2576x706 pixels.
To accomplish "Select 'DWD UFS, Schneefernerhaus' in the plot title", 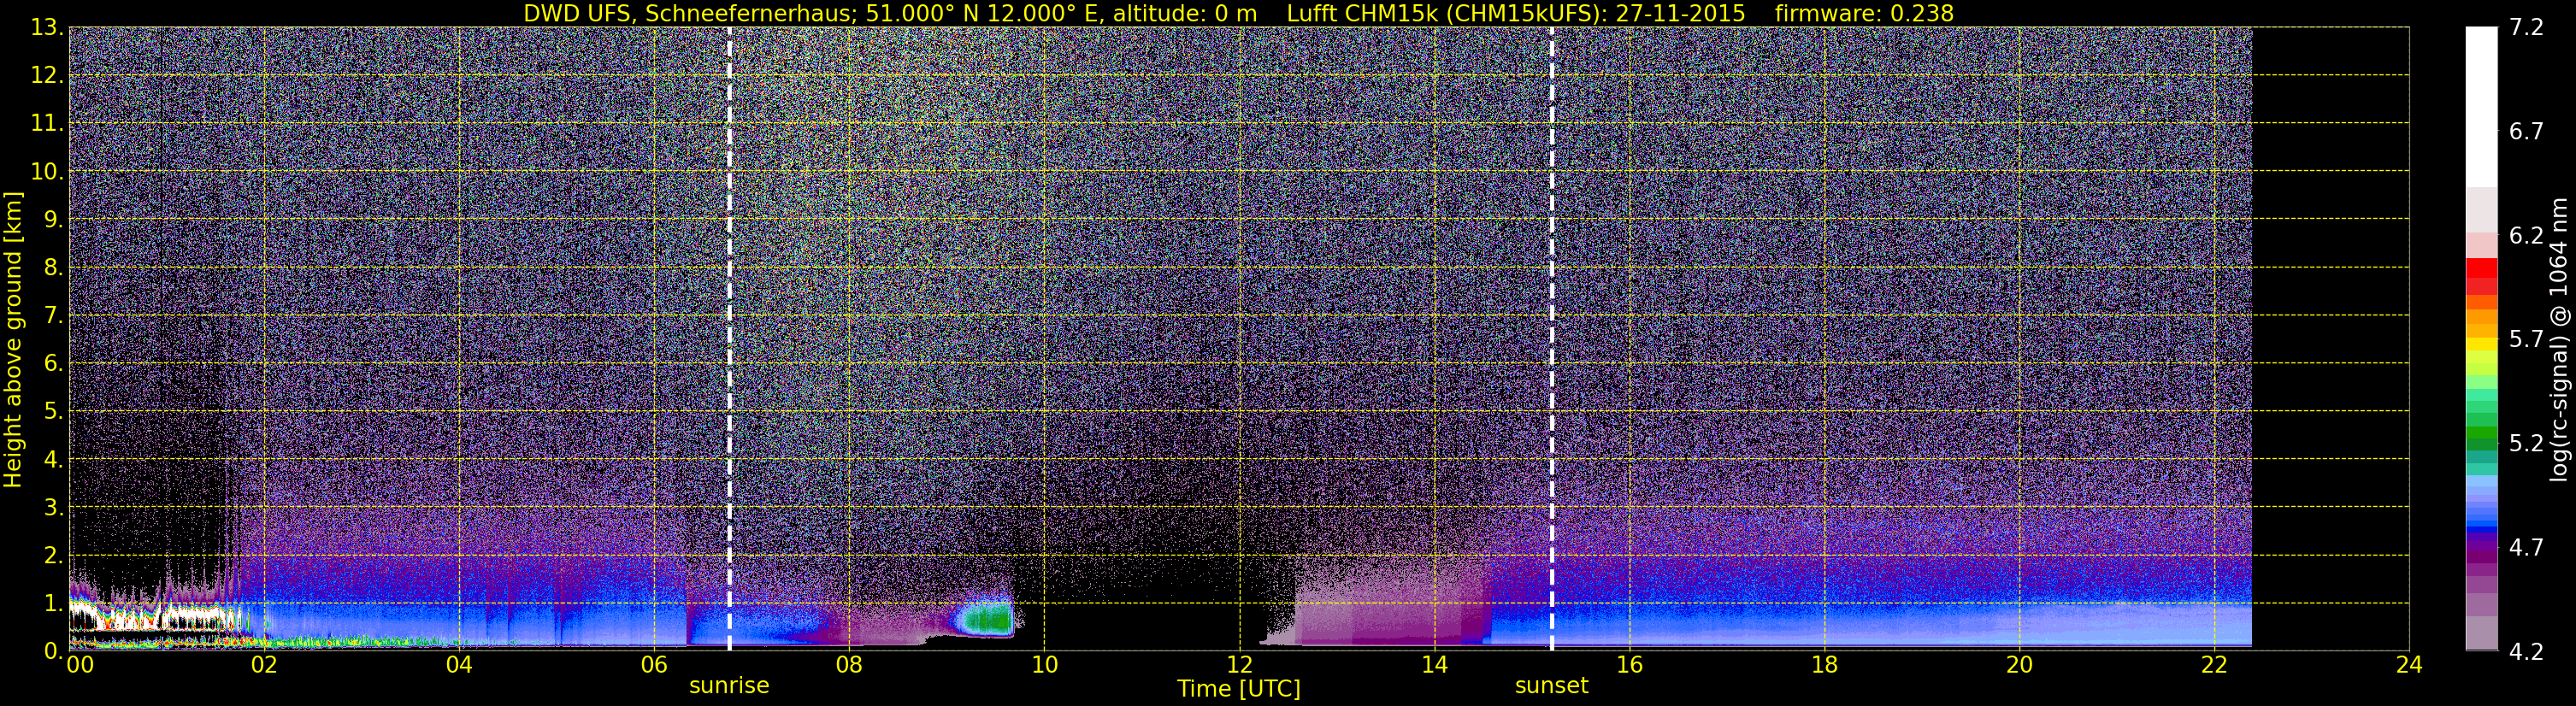I will [x=689, y=13].
